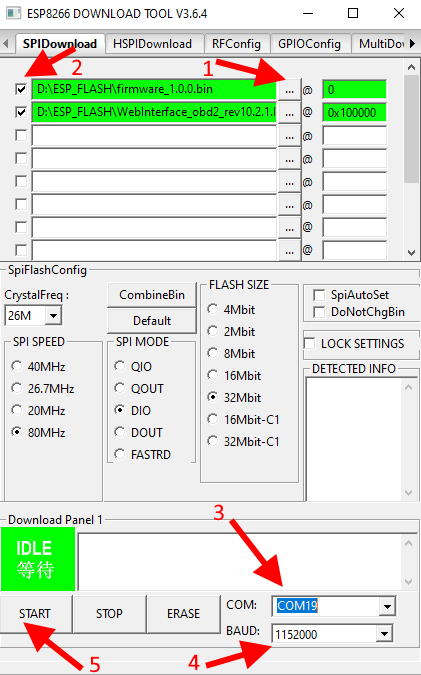Click the START button
The width and height of the screenshot is (421, 675).
35,613
